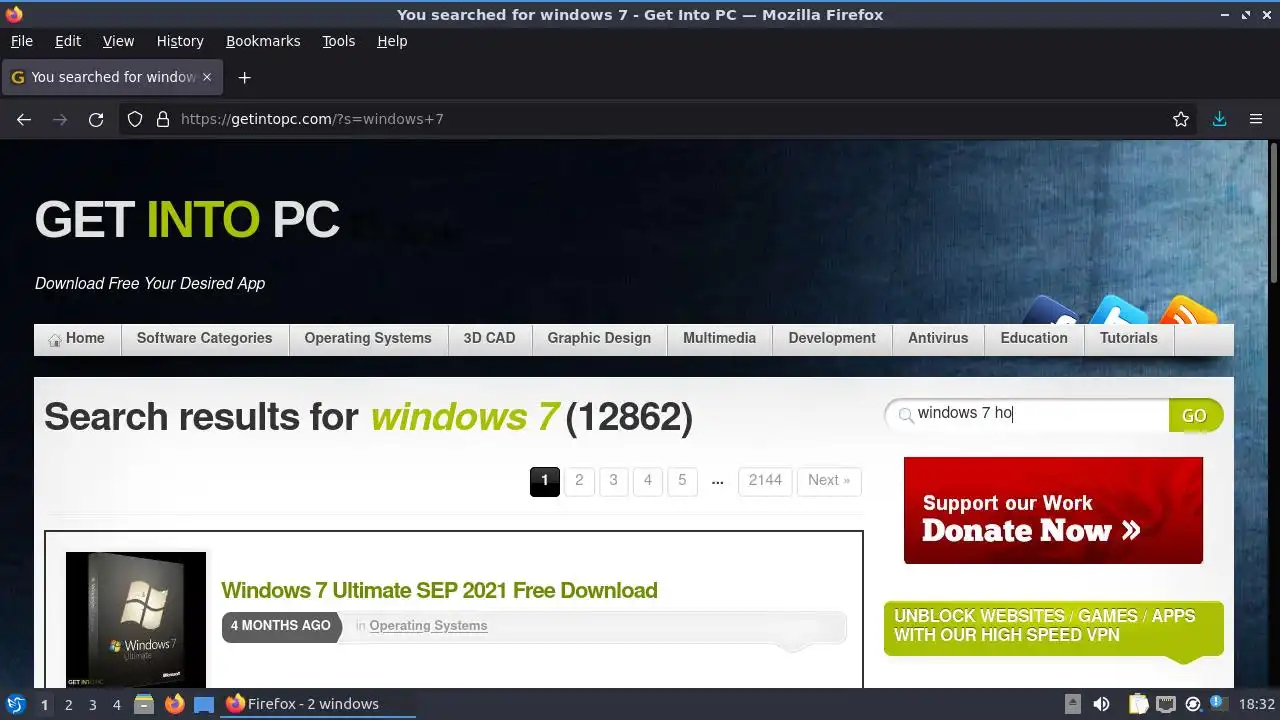Open the Multimedia category

coord(719,339)
